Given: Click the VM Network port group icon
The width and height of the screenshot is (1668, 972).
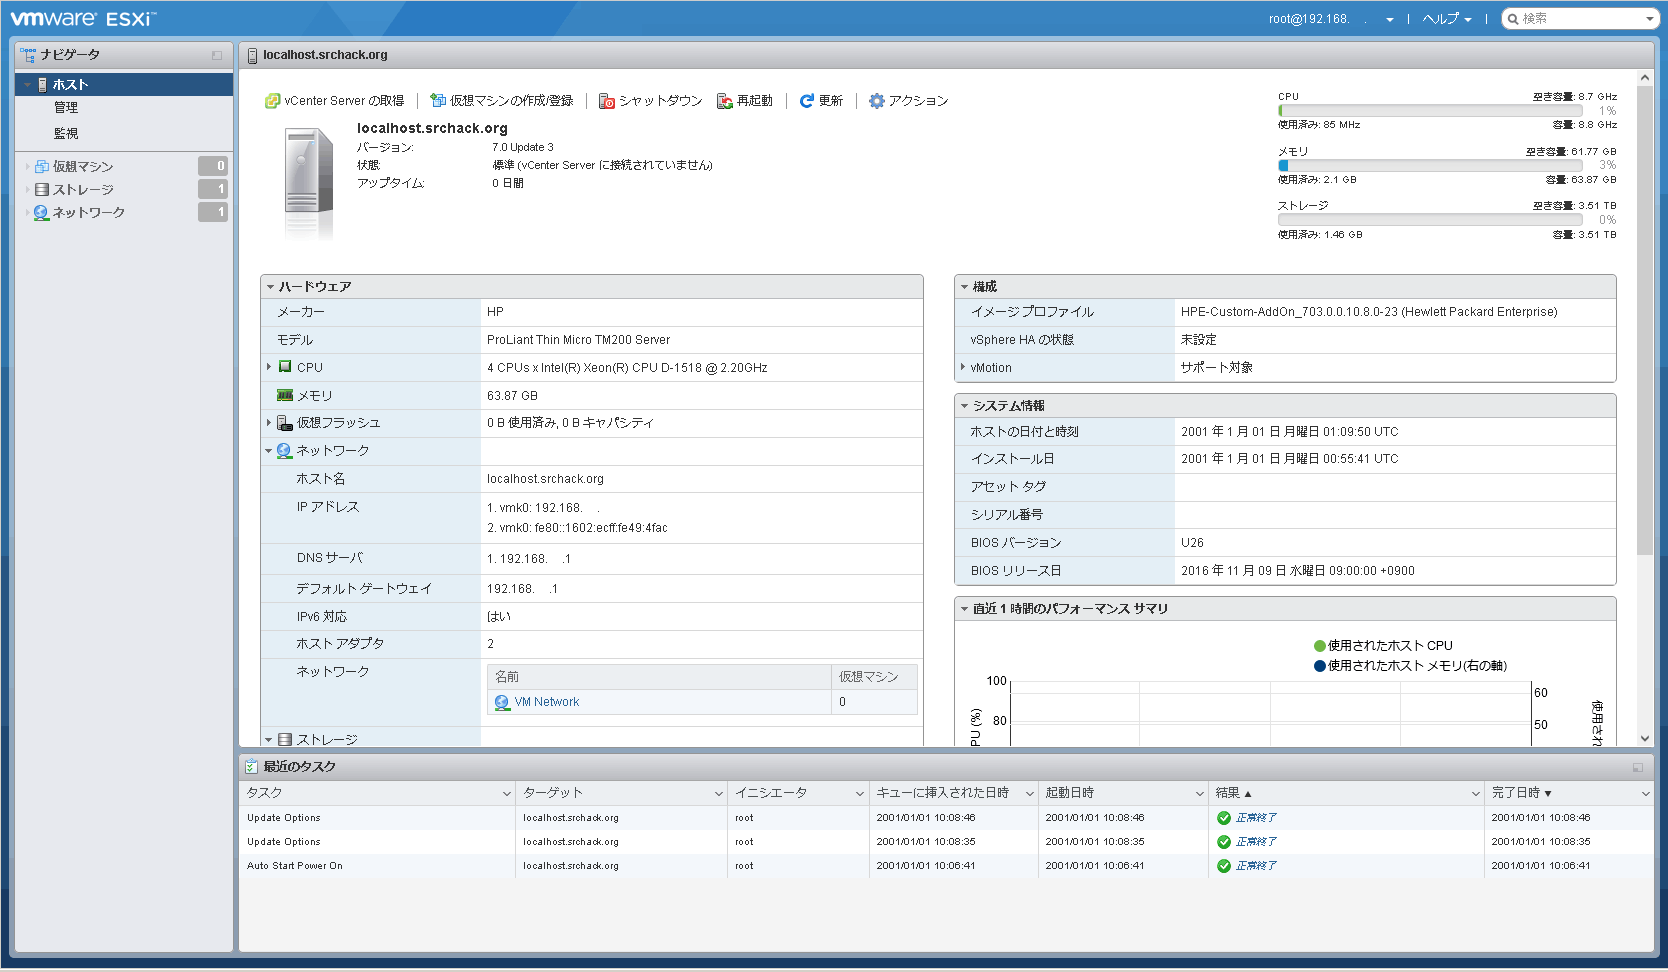Looking at the screenshot, I should click(x=503, y=703).
